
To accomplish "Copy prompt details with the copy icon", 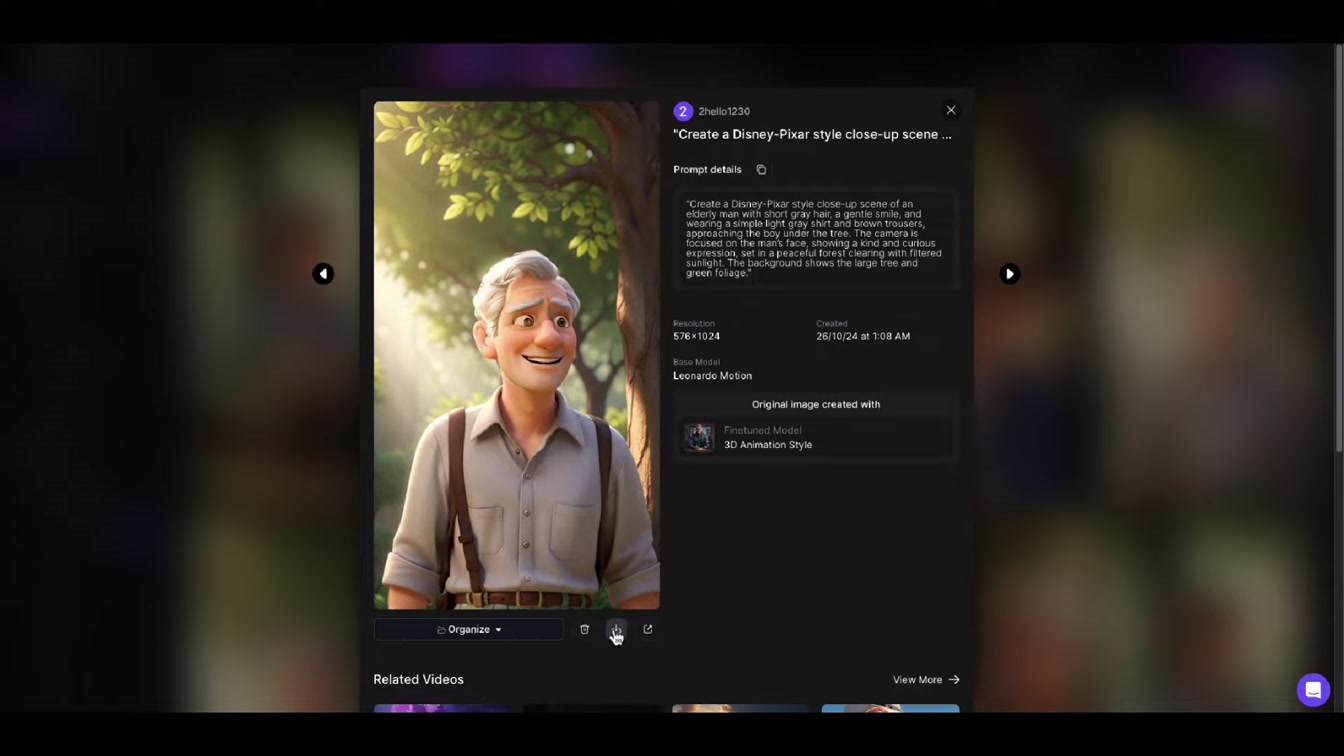I will click(x=761, y=170).
